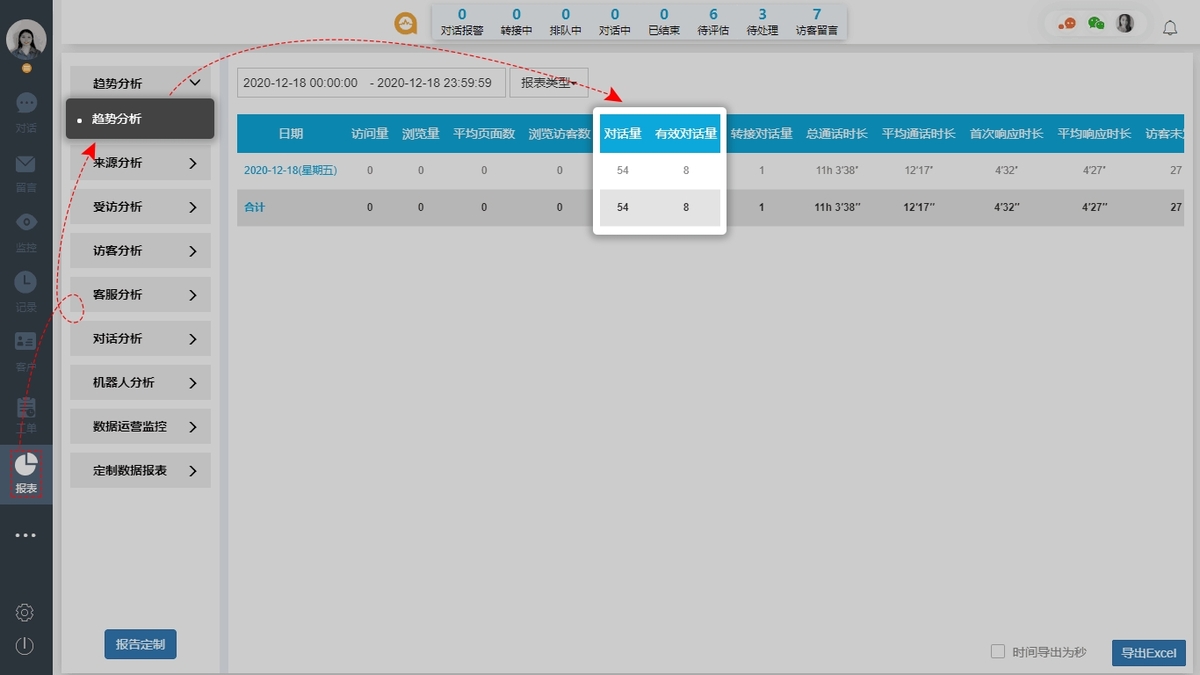Open the 客户 customer card icon
1200x675 pixels.
26,342
